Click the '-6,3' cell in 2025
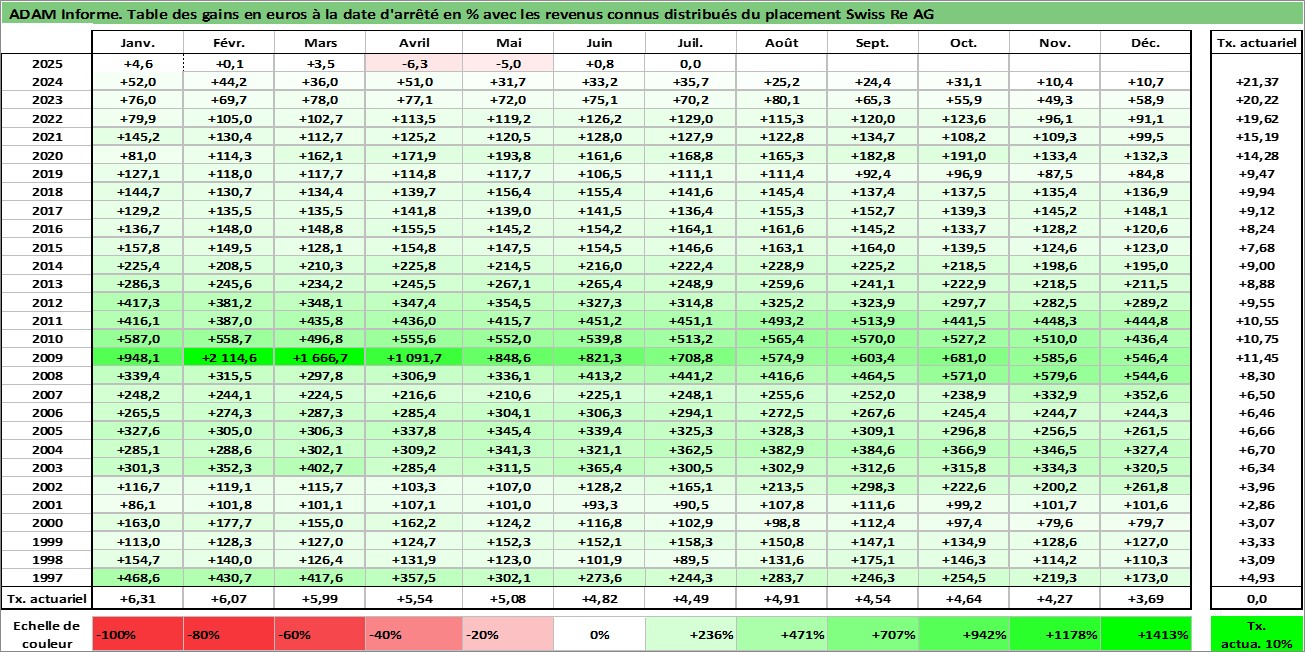The width and height of the screenshot is (1305, 652). (x=411, y=63)
